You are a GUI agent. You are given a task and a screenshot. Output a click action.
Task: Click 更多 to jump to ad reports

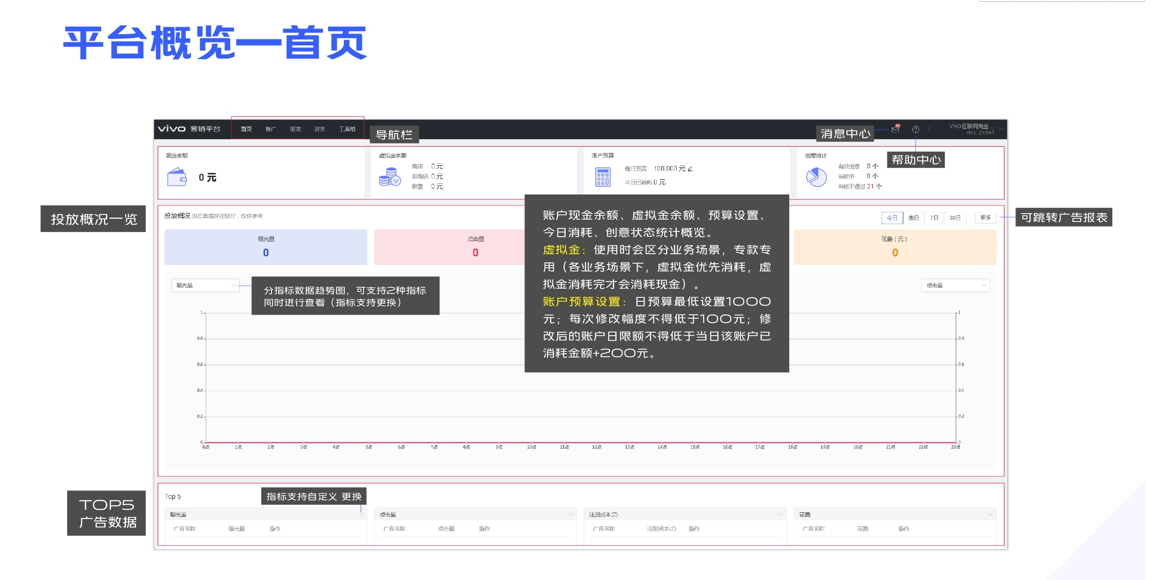pos(984,217)
